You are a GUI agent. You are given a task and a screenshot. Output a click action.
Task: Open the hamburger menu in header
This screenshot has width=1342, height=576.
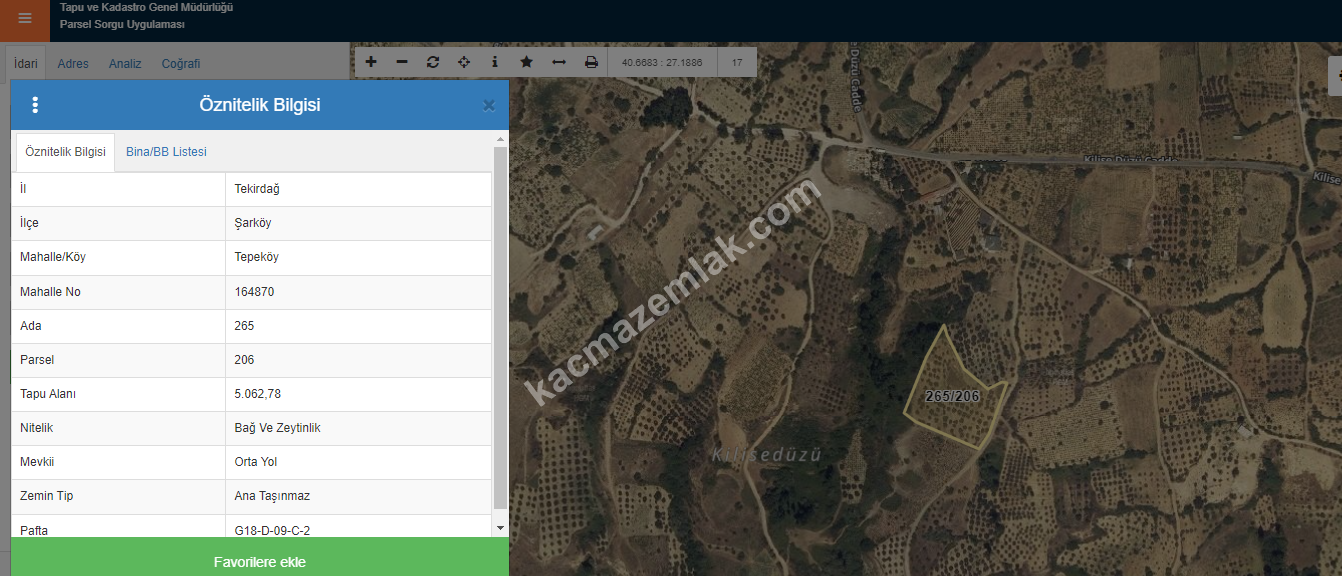click(x=25, y=19)
